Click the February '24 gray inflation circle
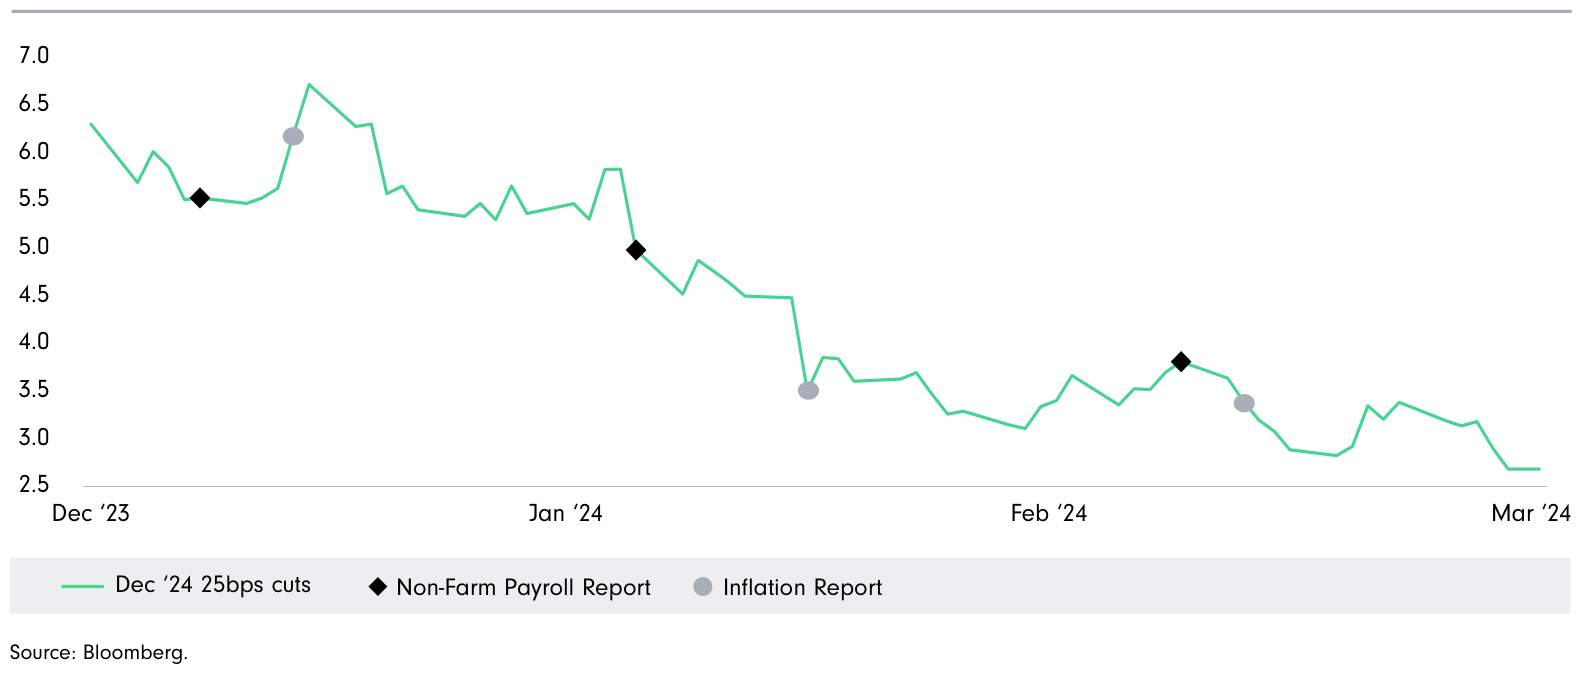 (1244, 403)
